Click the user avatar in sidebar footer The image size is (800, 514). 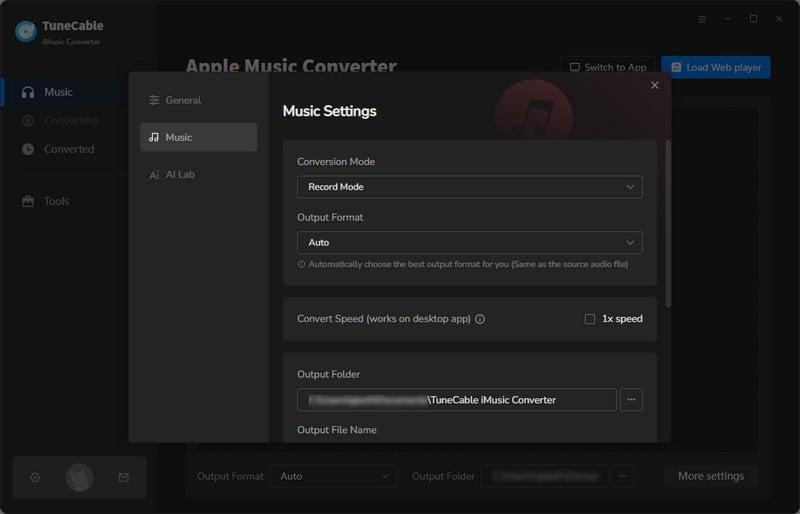point(79,478)
